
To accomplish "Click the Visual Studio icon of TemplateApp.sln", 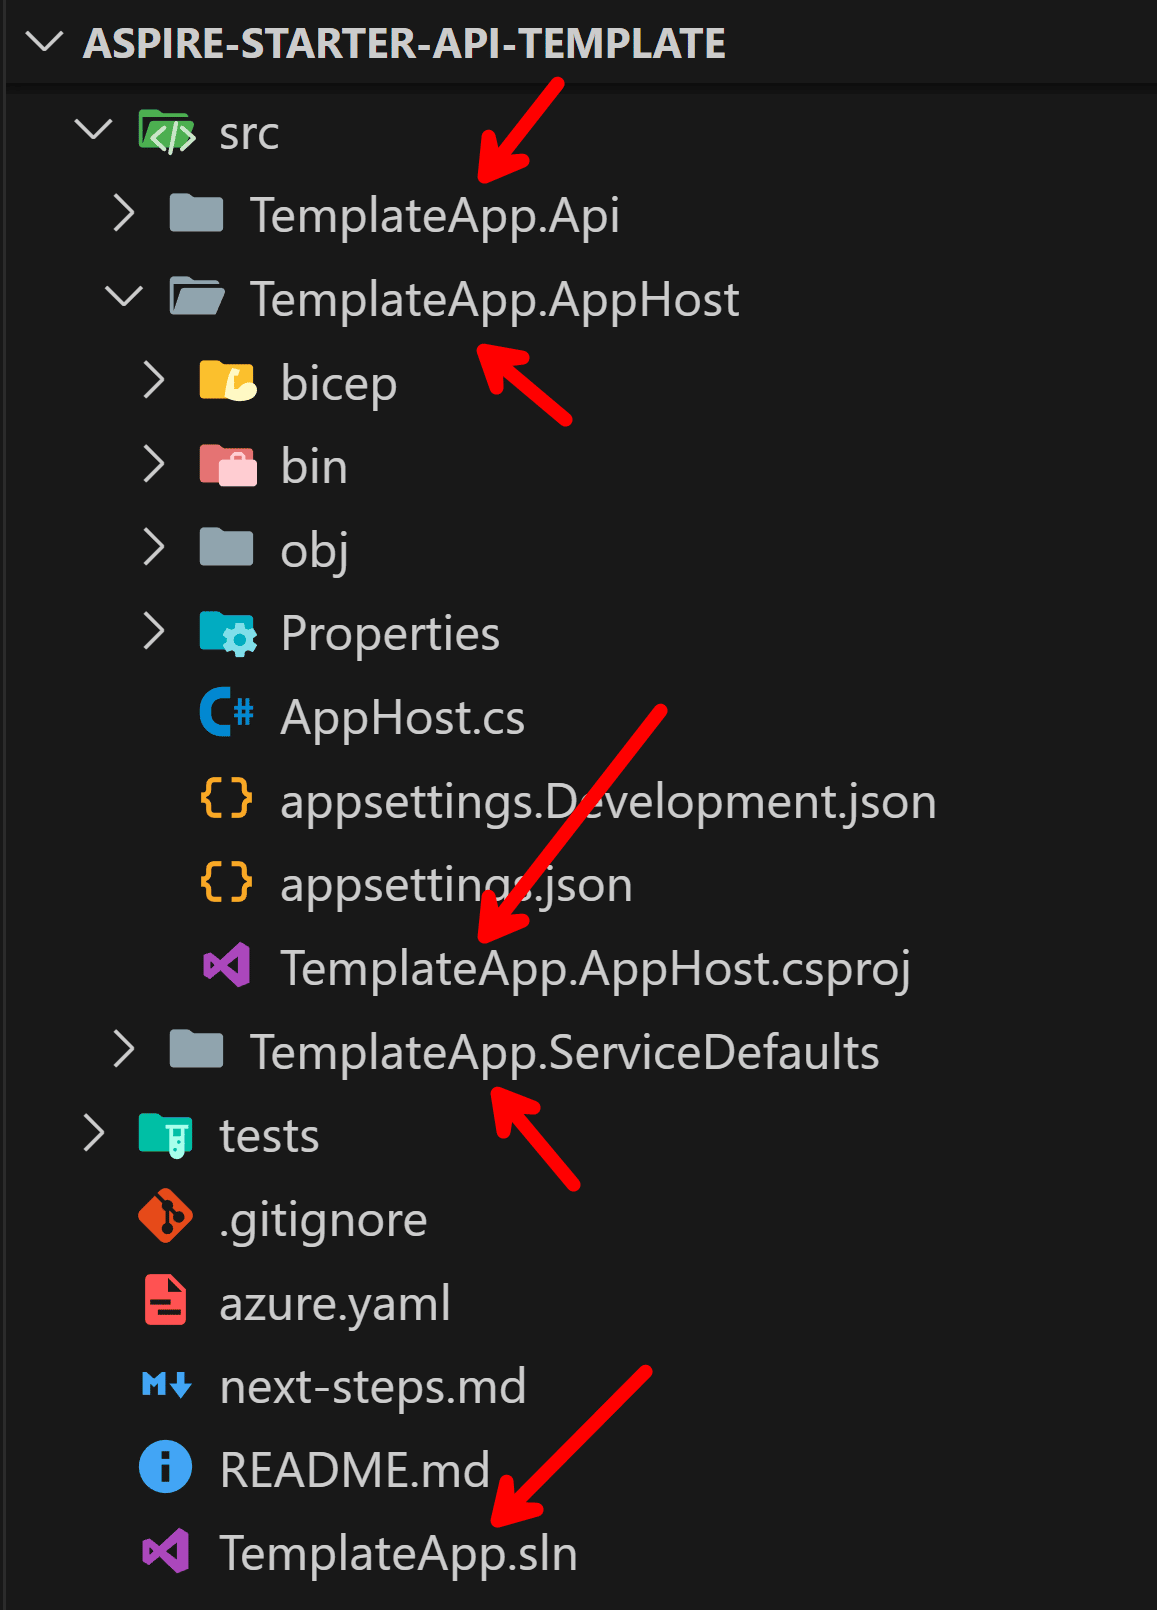I will click(165, 1551).
